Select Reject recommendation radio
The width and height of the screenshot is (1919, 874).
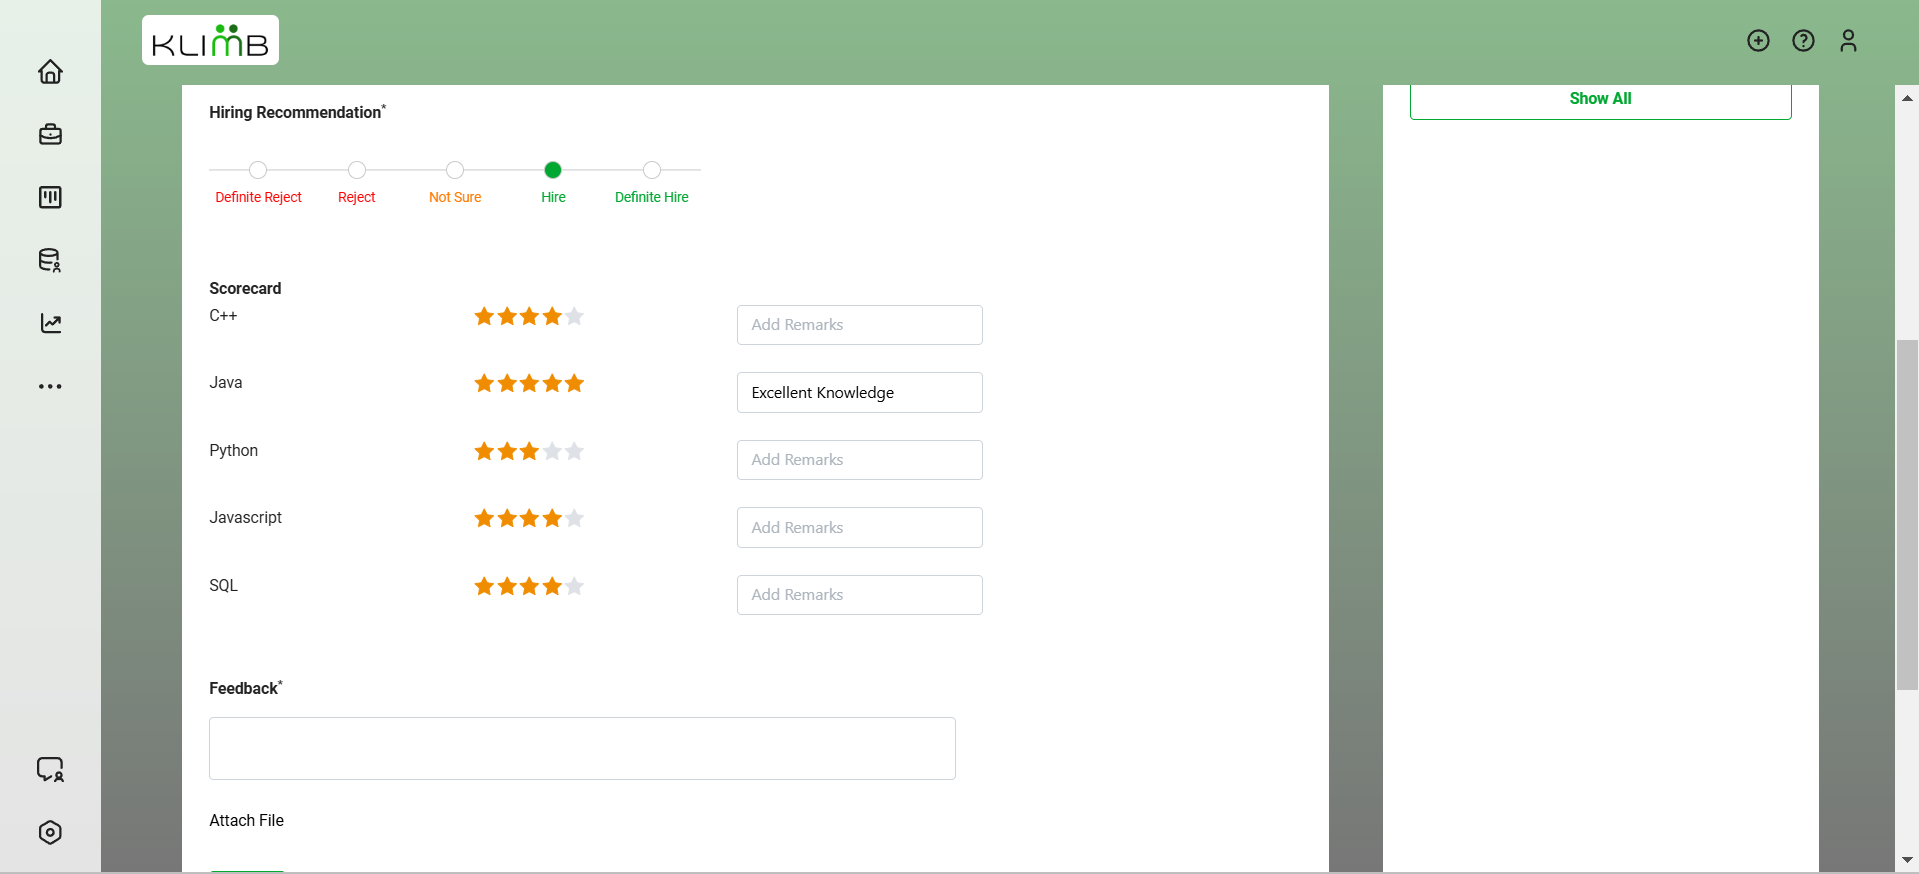pyautogui.click(x=357, y=170)
